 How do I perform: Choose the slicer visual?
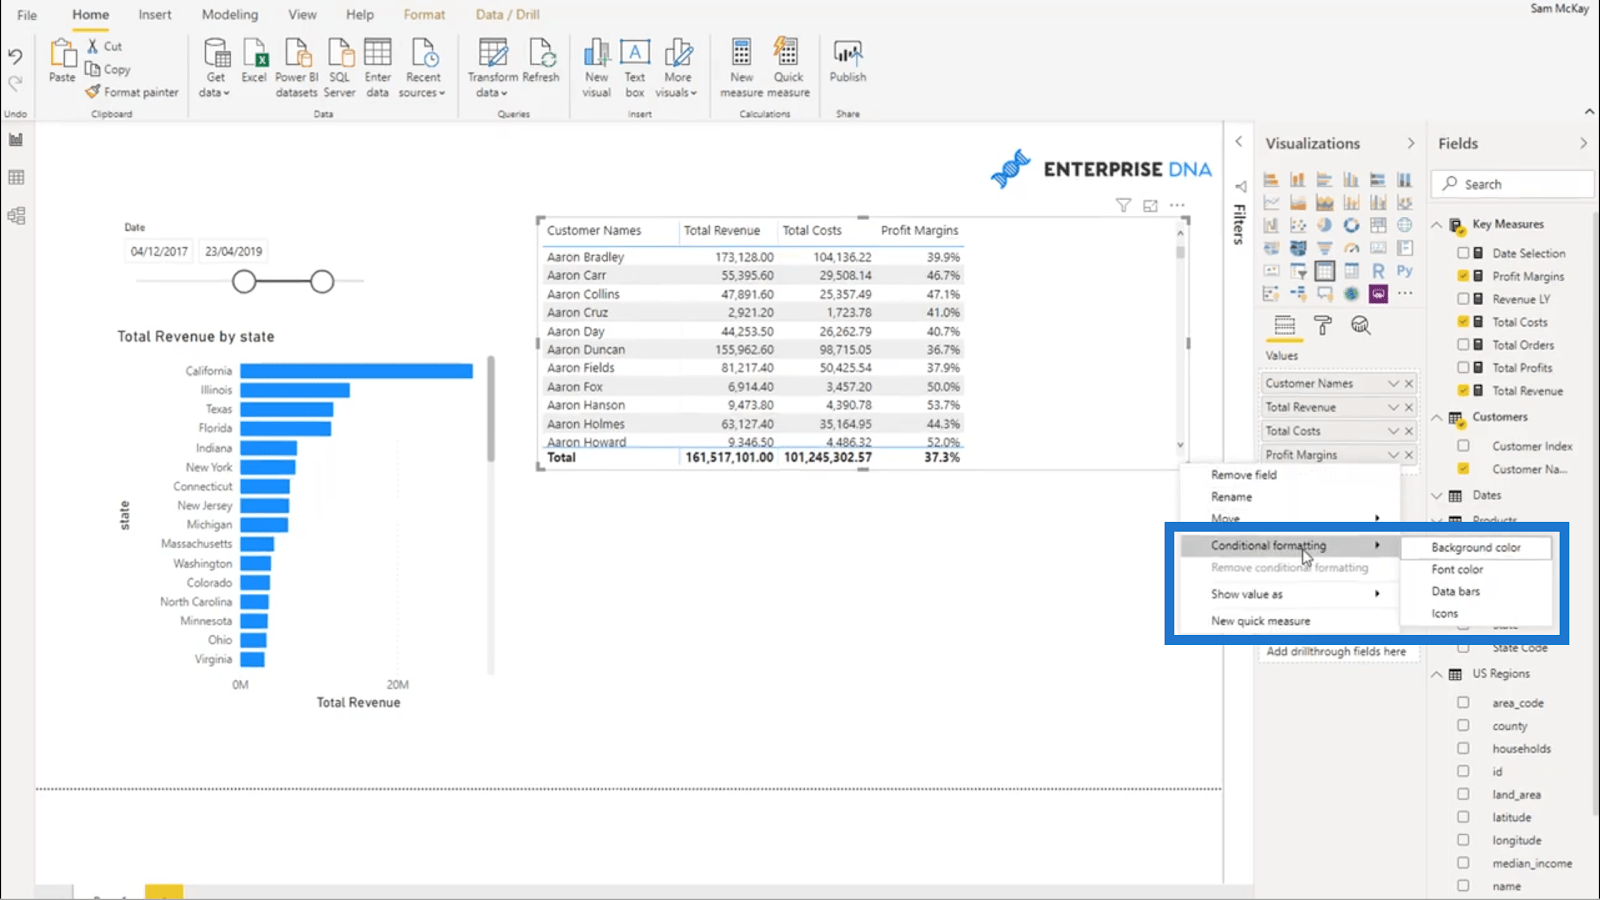[1298, 270]
